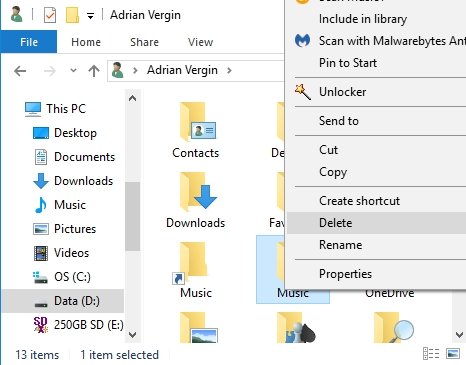Open Videos in the navigation pane
The image size is (466, 365).
click(x=62, y=253)
